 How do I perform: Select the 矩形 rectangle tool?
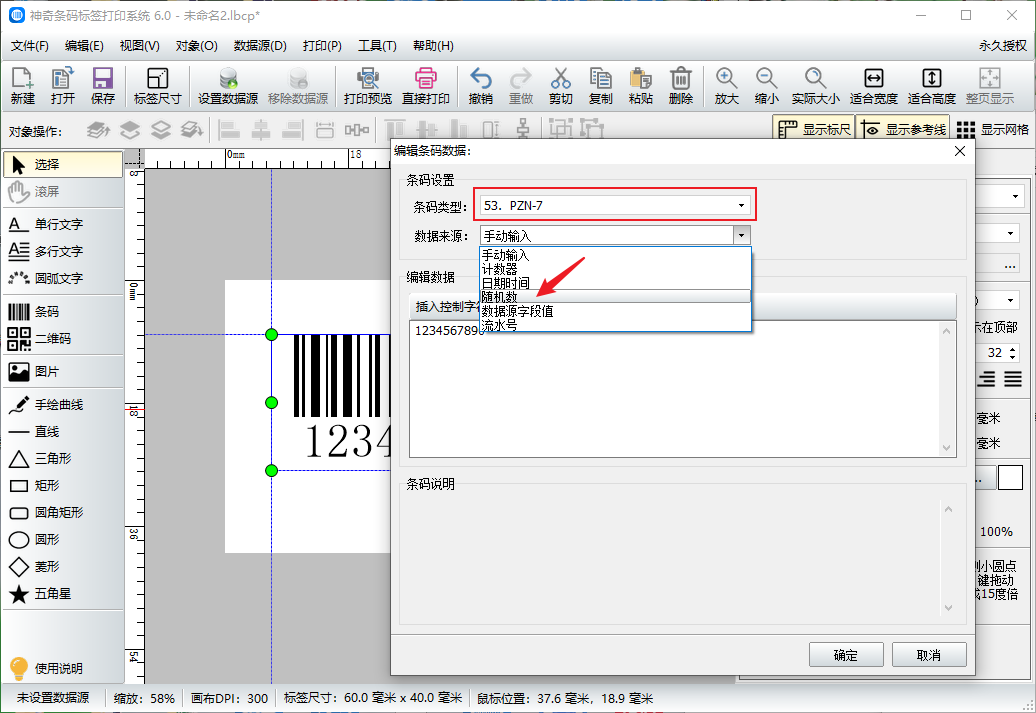click(x=63, y=486)
